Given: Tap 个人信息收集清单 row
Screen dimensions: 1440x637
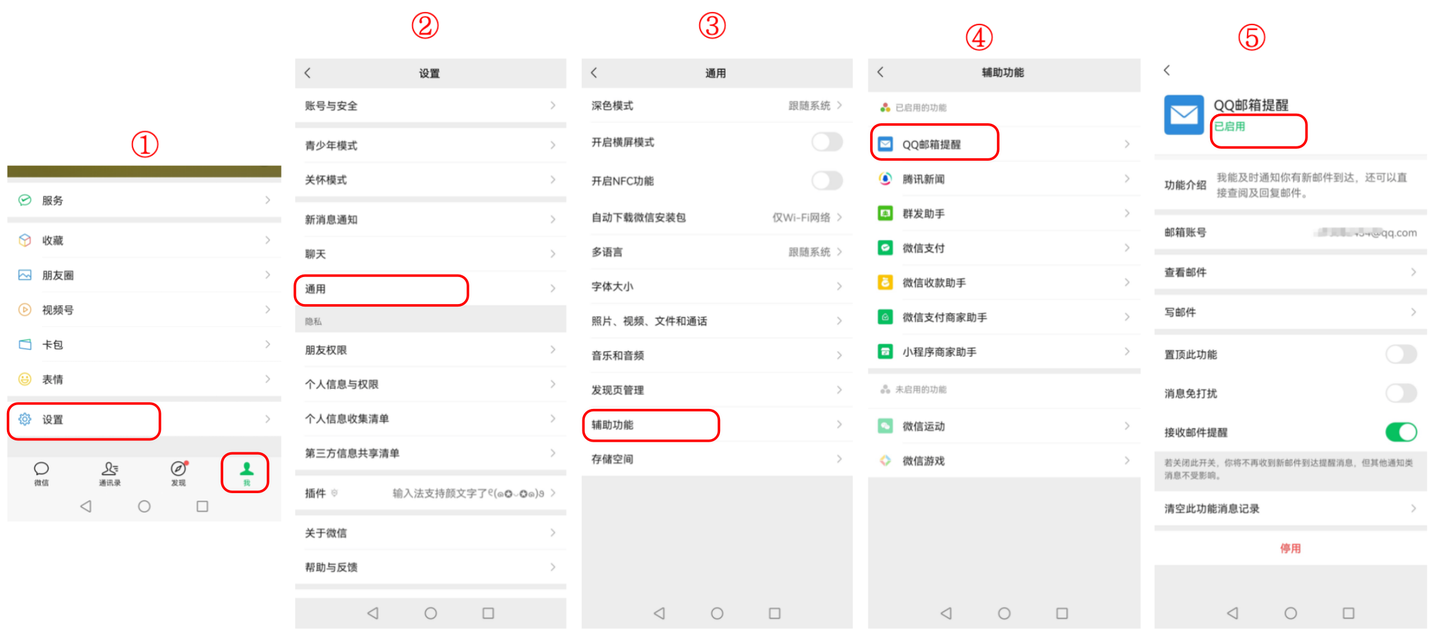Looking at the screenshot, I should click(x=430, y=419).
